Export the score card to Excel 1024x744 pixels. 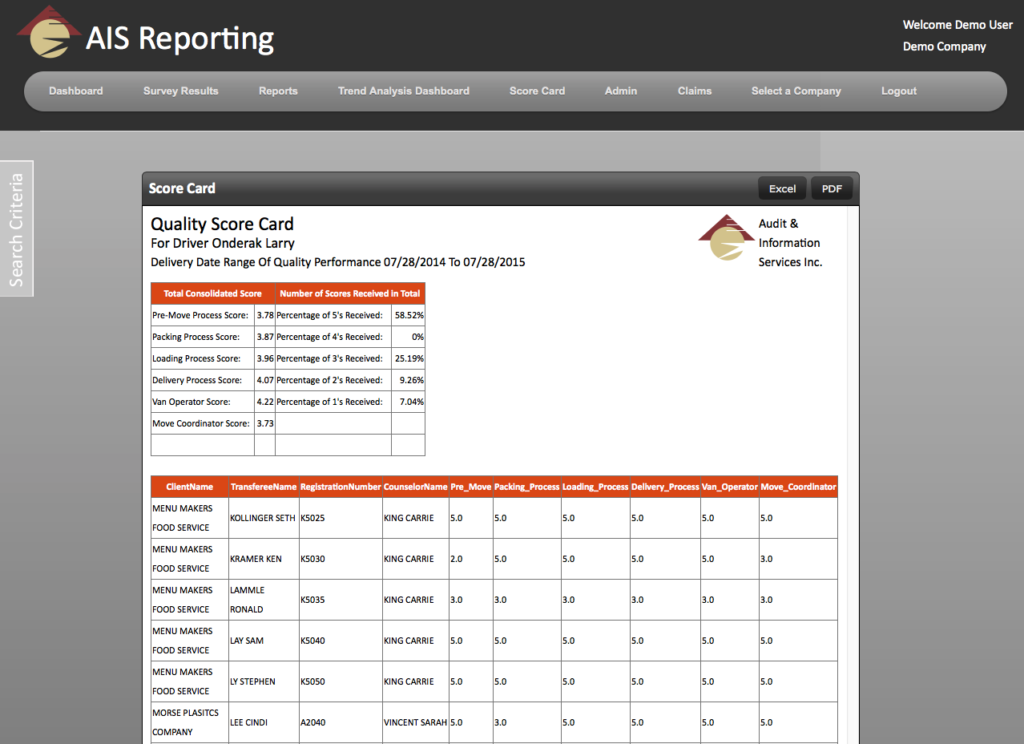pyautogui.click(x=782, y=189)
